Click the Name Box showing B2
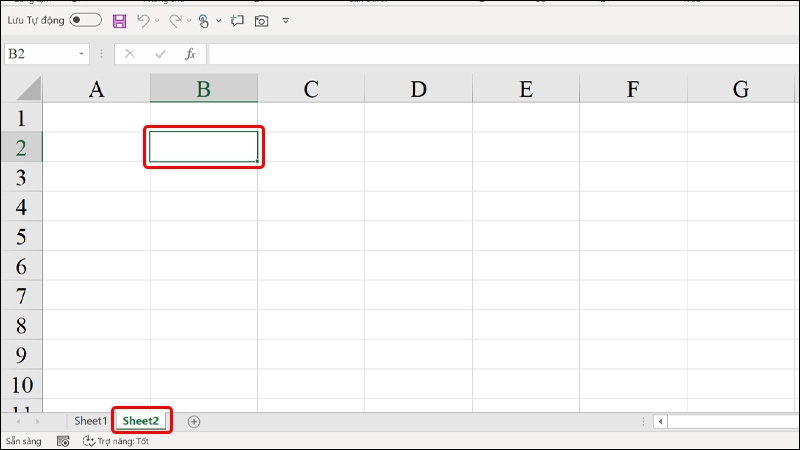This screenshot has width=800, height=450. point(41,54)
